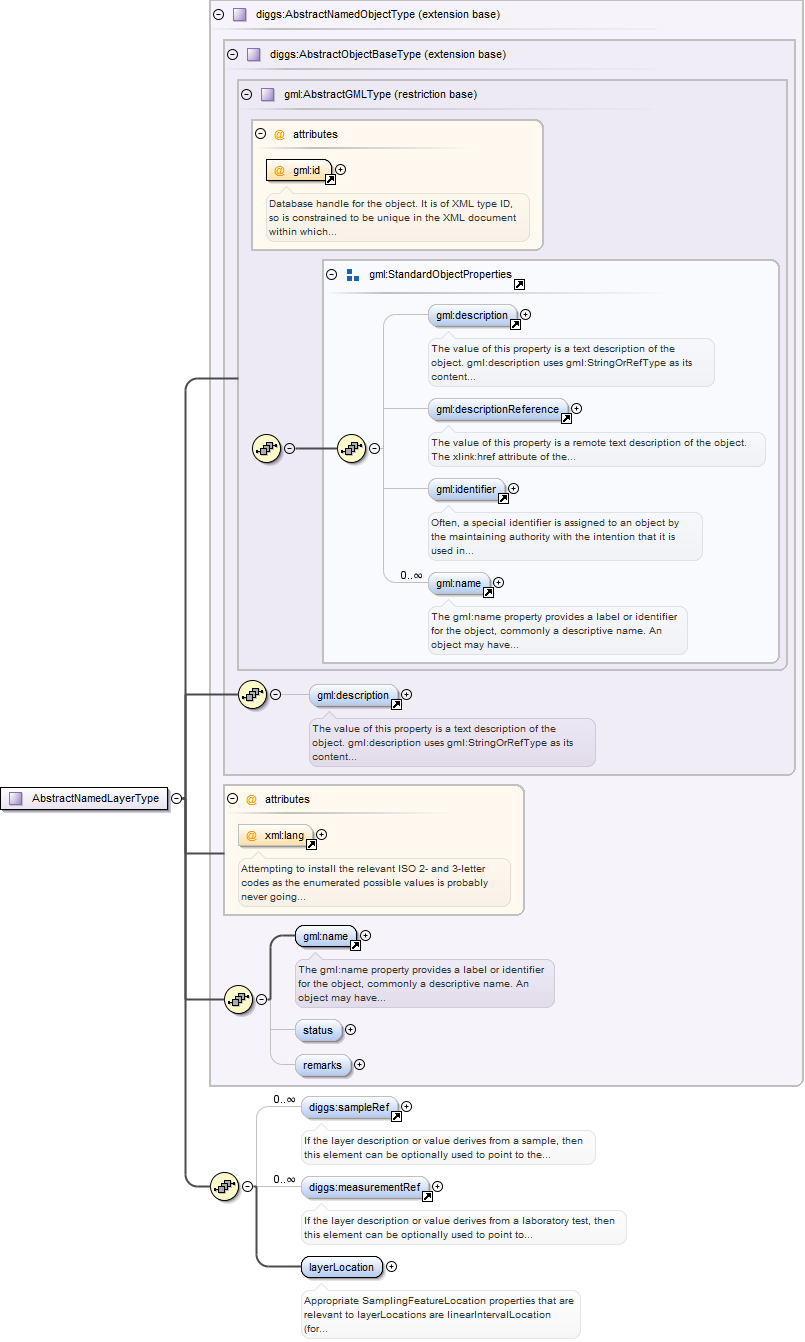Click the sequence compositor icon left of gml:name group
The image size is (805, 1342).
[238, 998]
